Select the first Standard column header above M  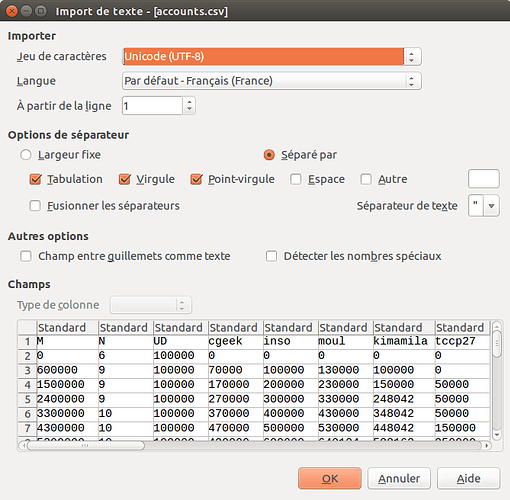pos(67,328)
